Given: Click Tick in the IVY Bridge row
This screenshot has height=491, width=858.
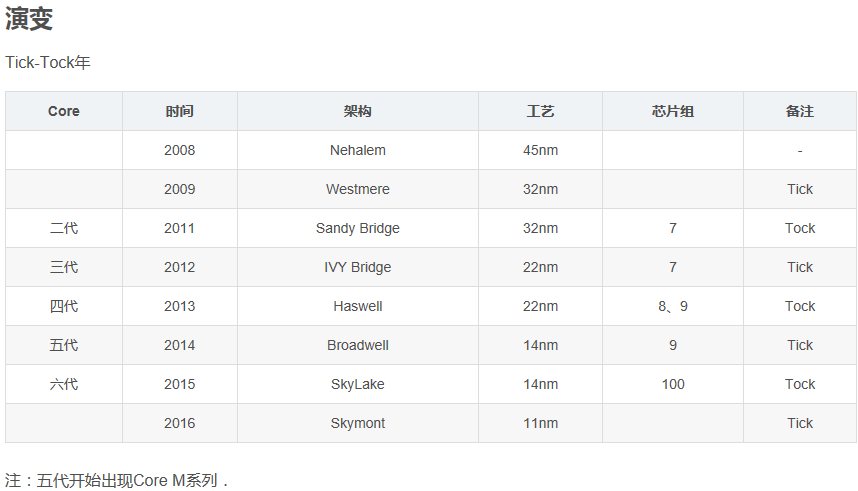Looking at the screenshot, I should [799, 267].
